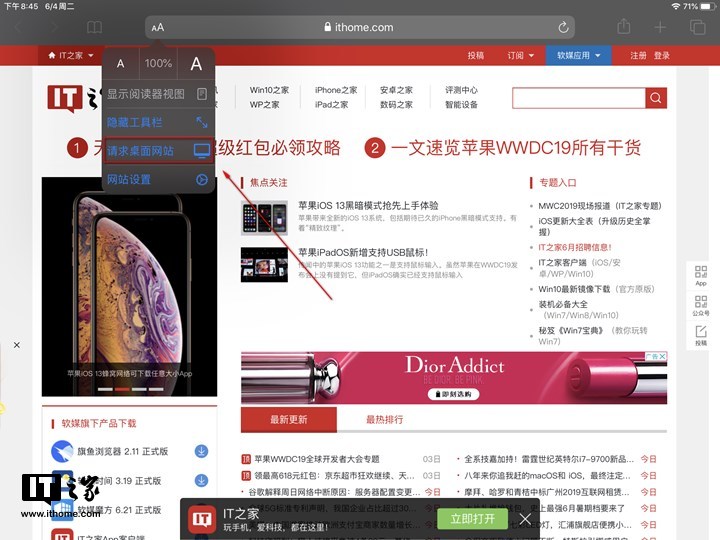Download 旗鱼浏览器 2.11 via arrow icon
The width and height of the screenshot is (720, 540).
(201, 451)
